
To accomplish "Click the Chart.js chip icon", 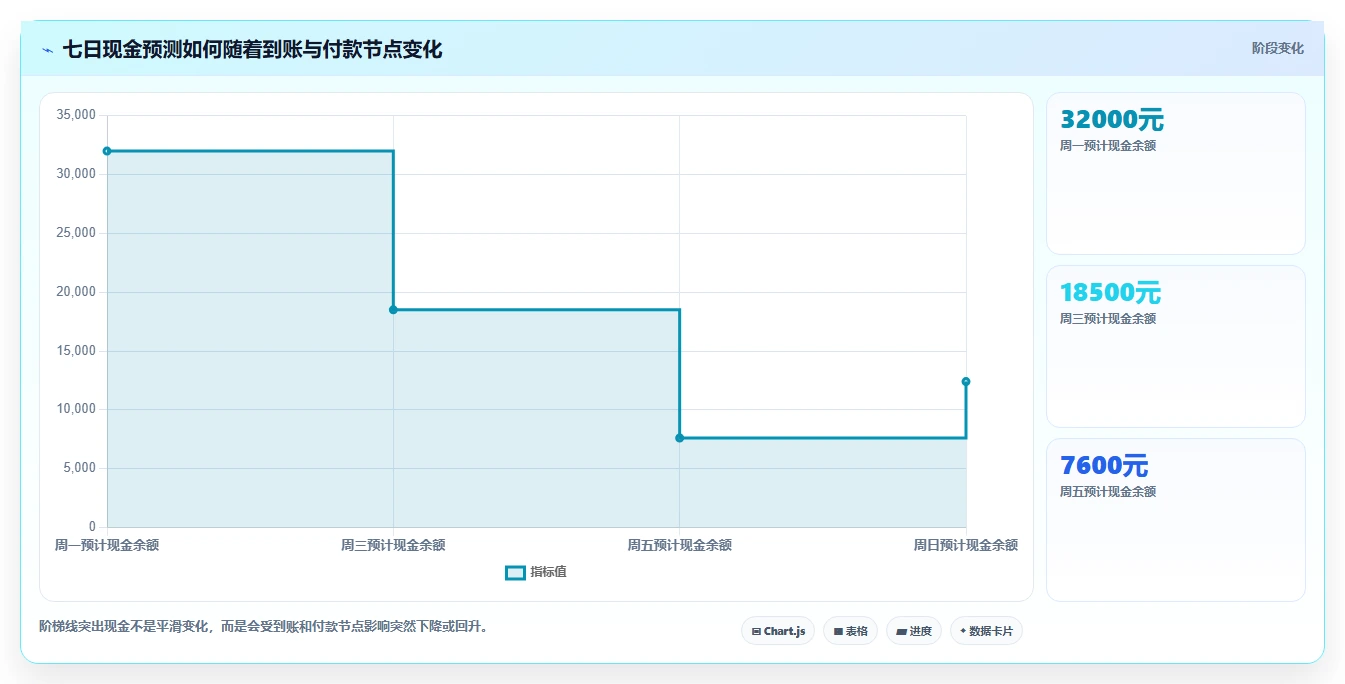I will point(756,632).
